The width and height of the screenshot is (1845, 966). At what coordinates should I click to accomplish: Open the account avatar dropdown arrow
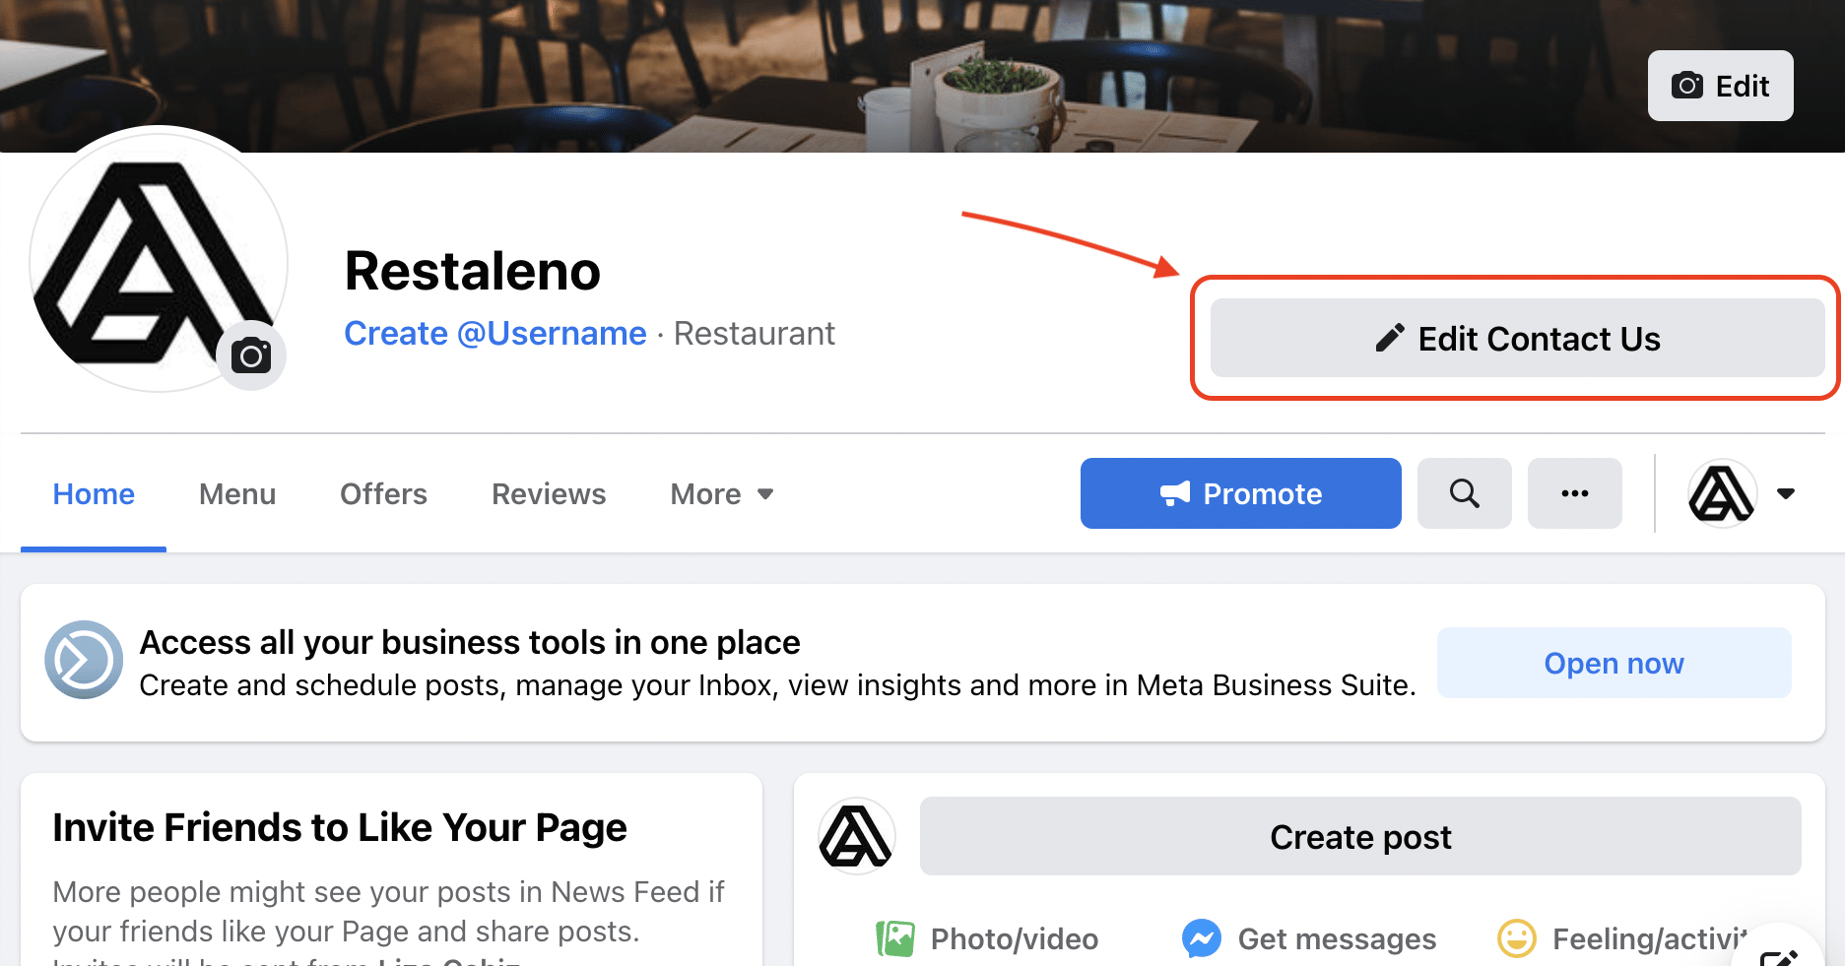(x=1786, y=493)
